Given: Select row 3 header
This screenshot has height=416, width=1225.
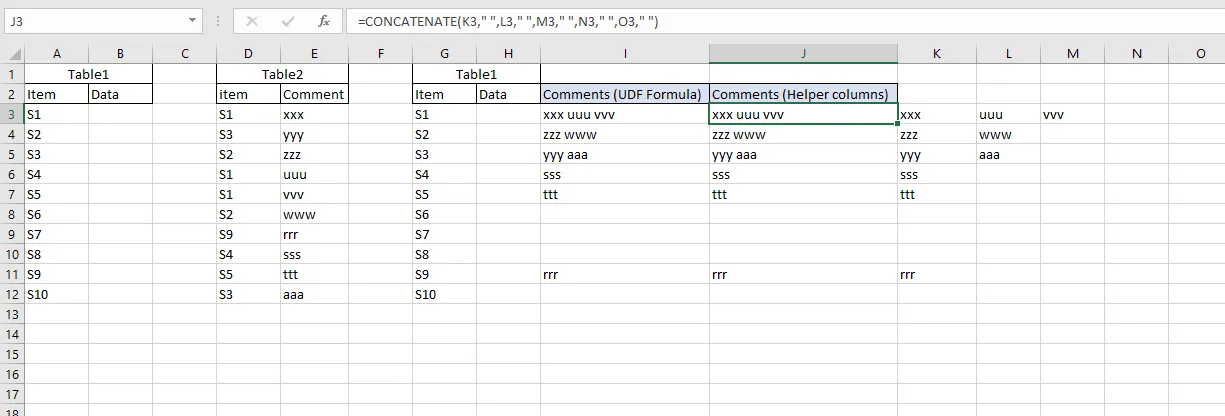Looking at the screenshot, I should tap(11, 115).
